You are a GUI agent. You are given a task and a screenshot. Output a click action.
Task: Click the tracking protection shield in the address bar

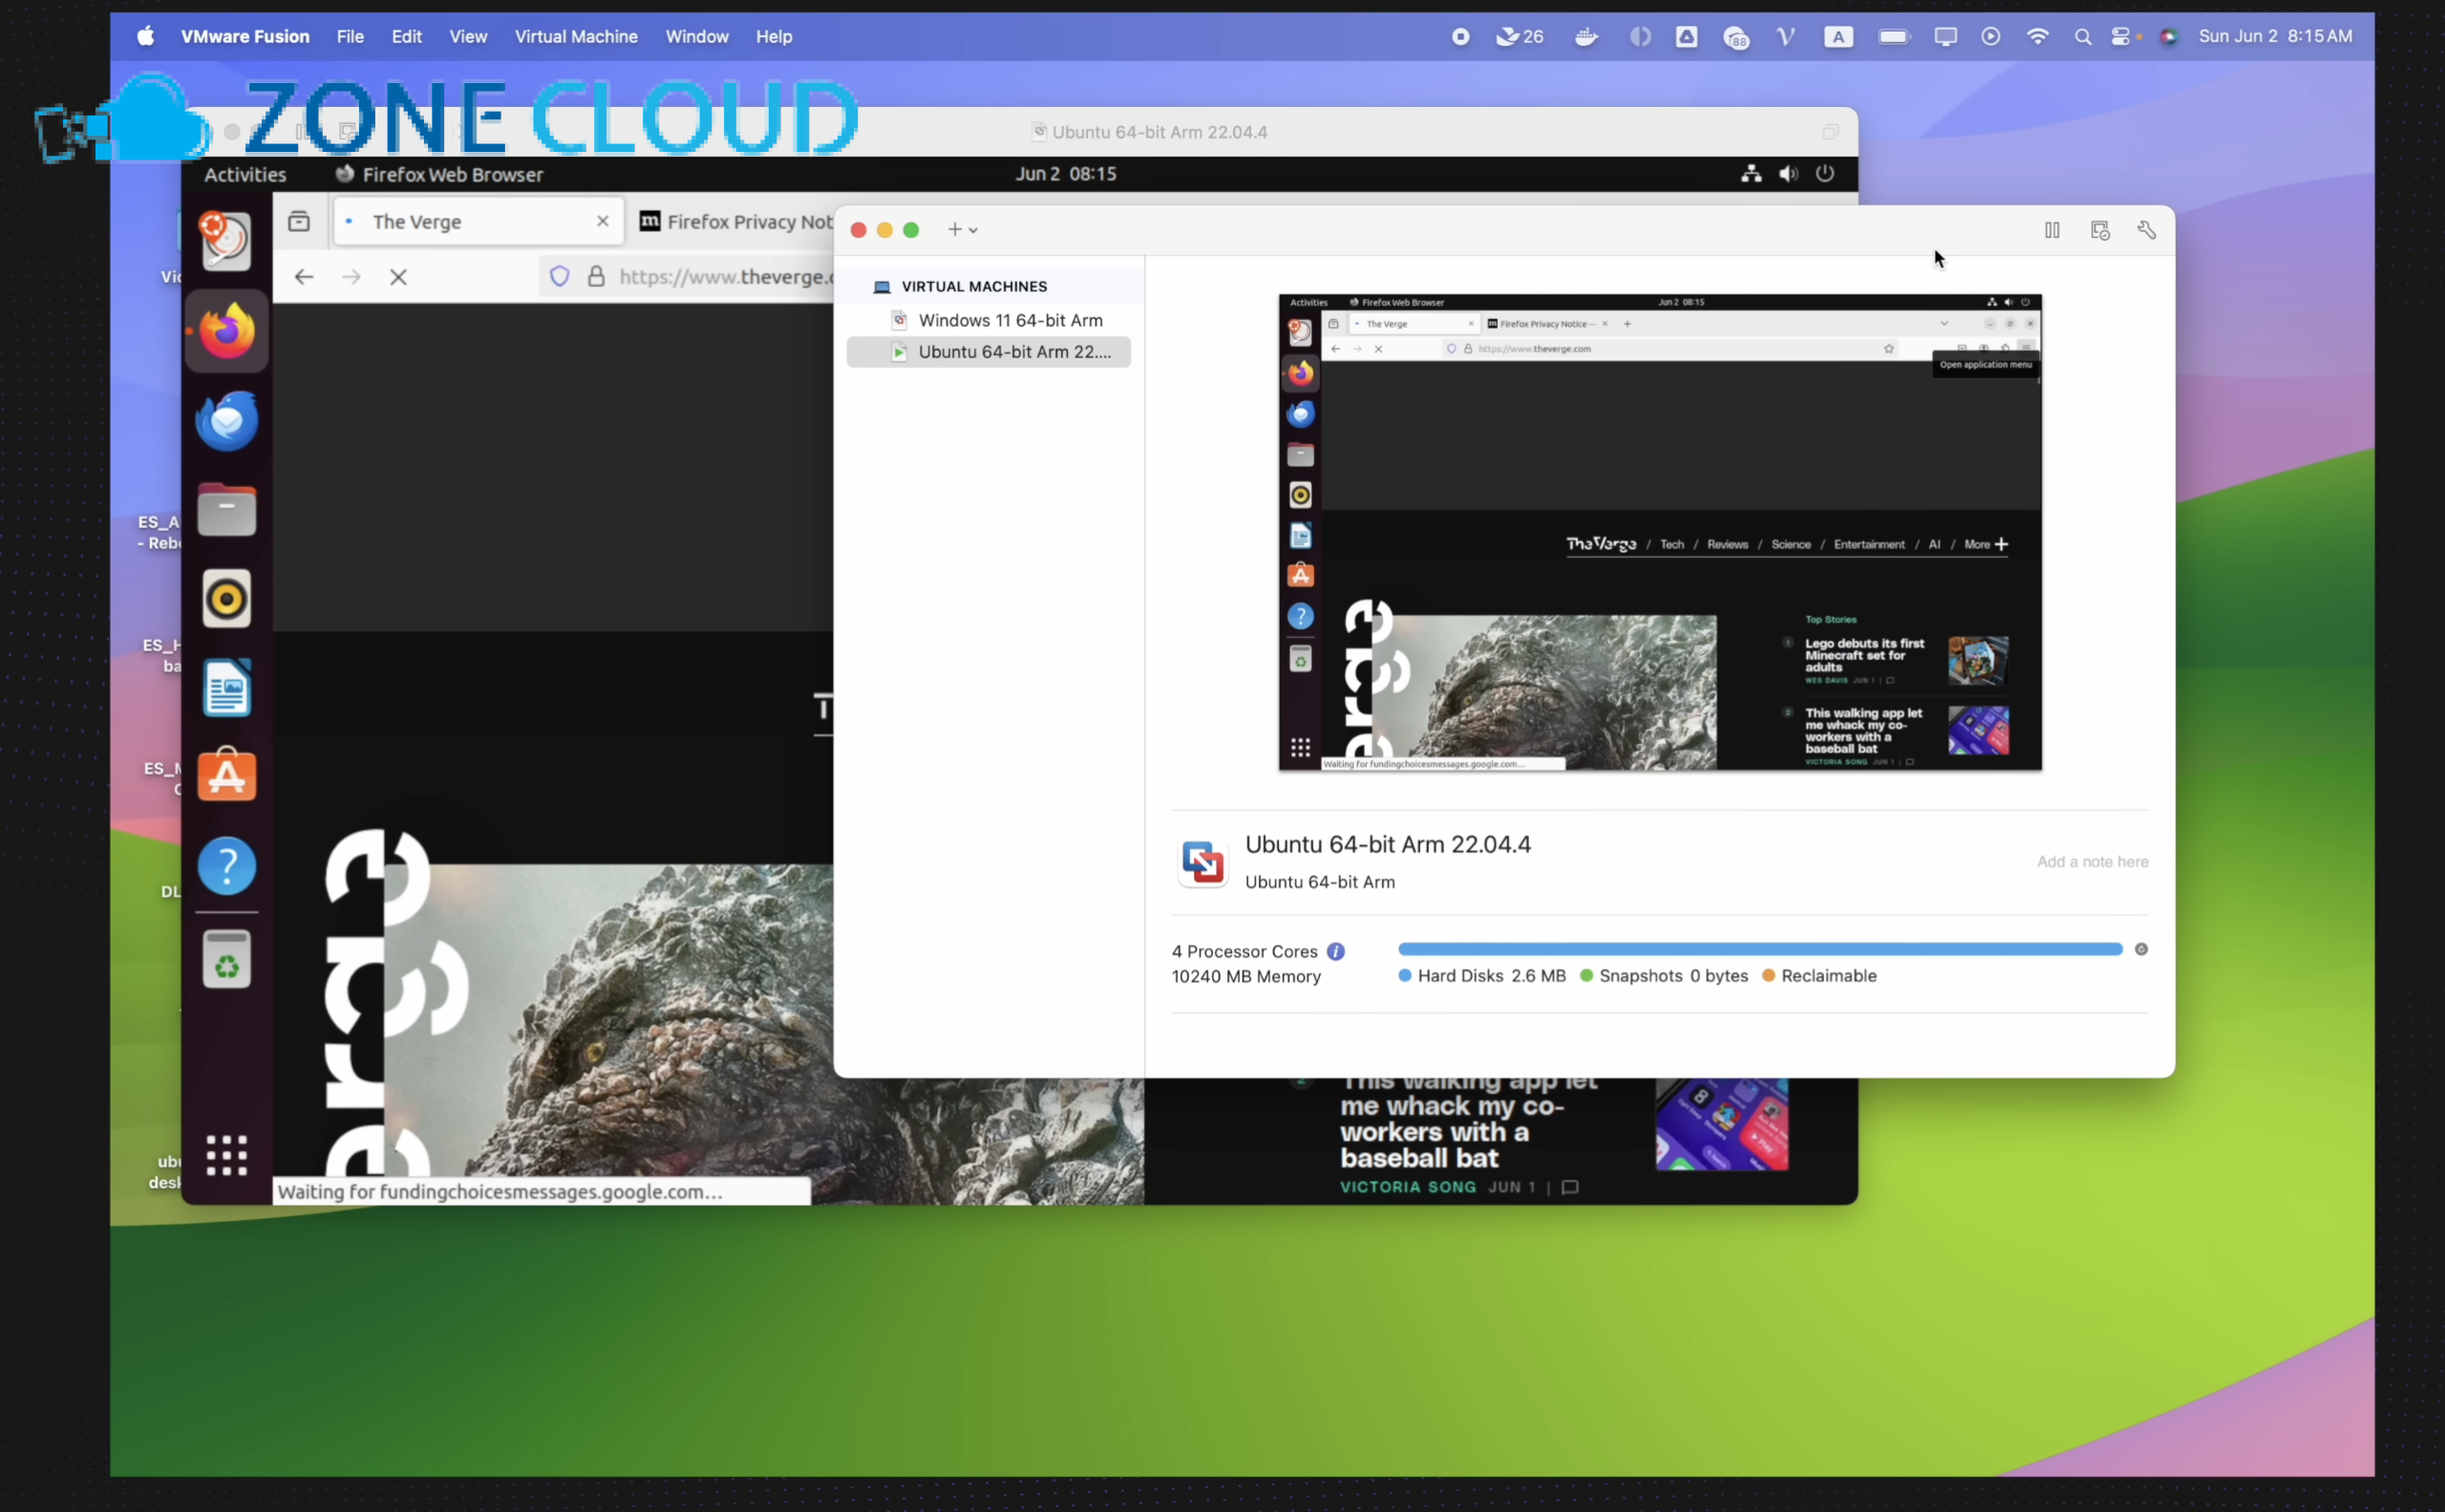coord(560,277)
